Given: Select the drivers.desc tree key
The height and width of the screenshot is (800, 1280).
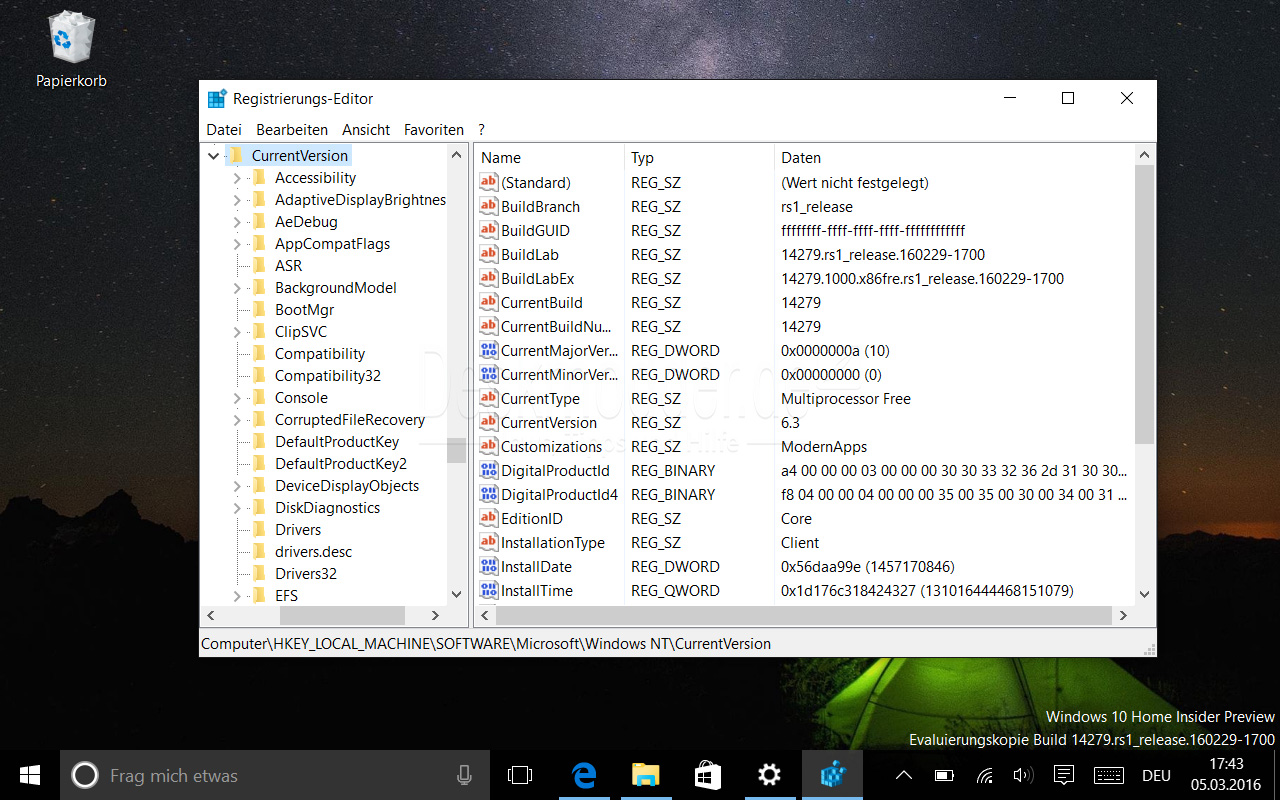Looking at the screenshot, I should 313,551.
